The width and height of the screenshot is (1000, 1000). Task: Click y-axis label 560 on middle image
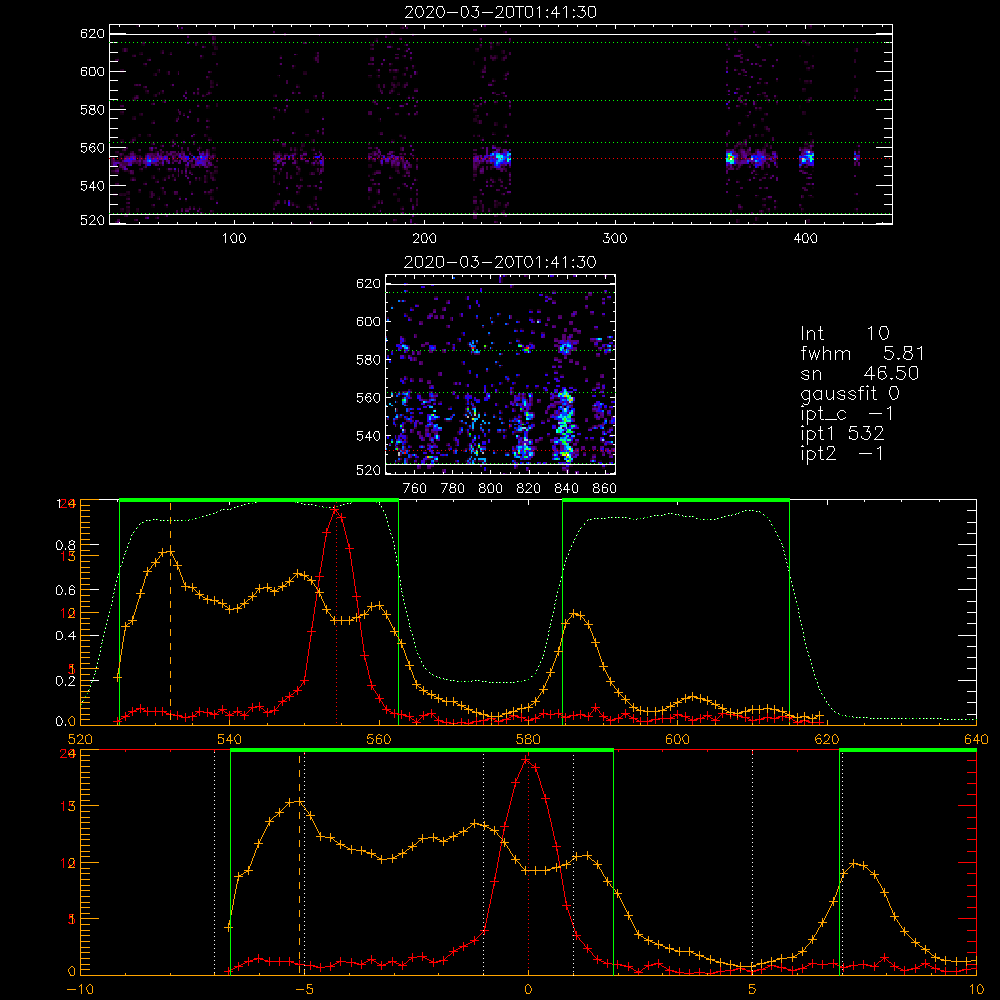[369, 398]
